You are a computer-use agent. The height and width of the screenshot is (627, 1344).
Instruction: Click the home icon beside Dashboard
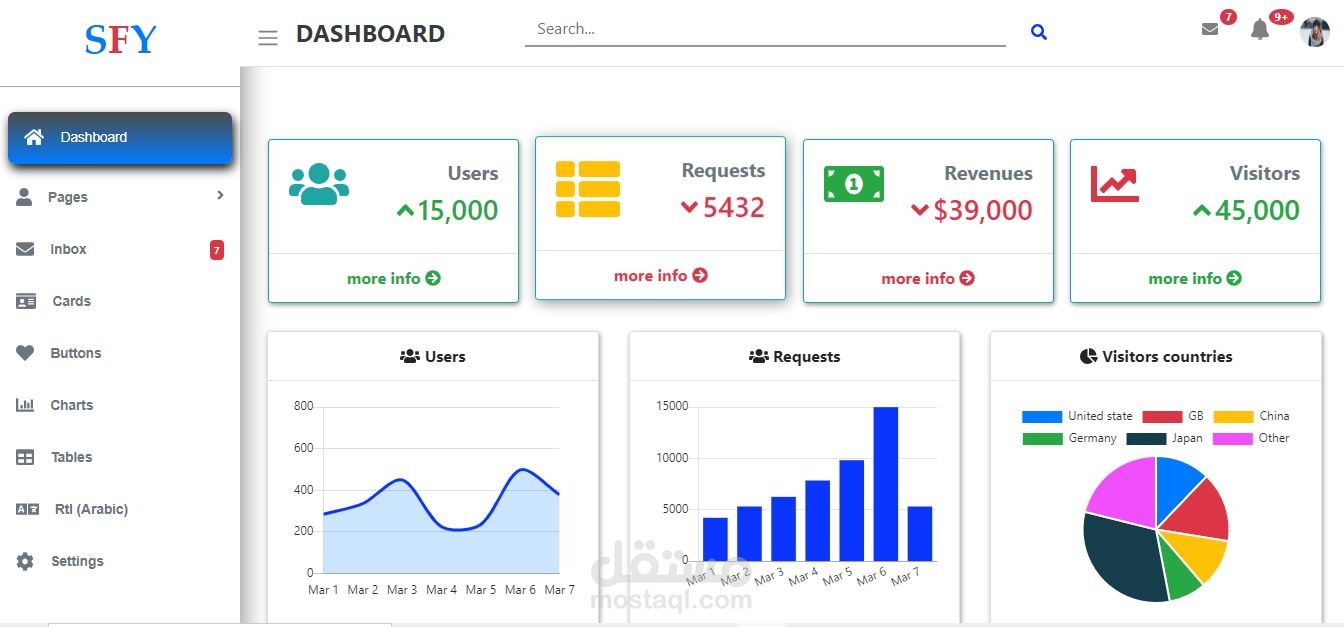coord(34,137)
